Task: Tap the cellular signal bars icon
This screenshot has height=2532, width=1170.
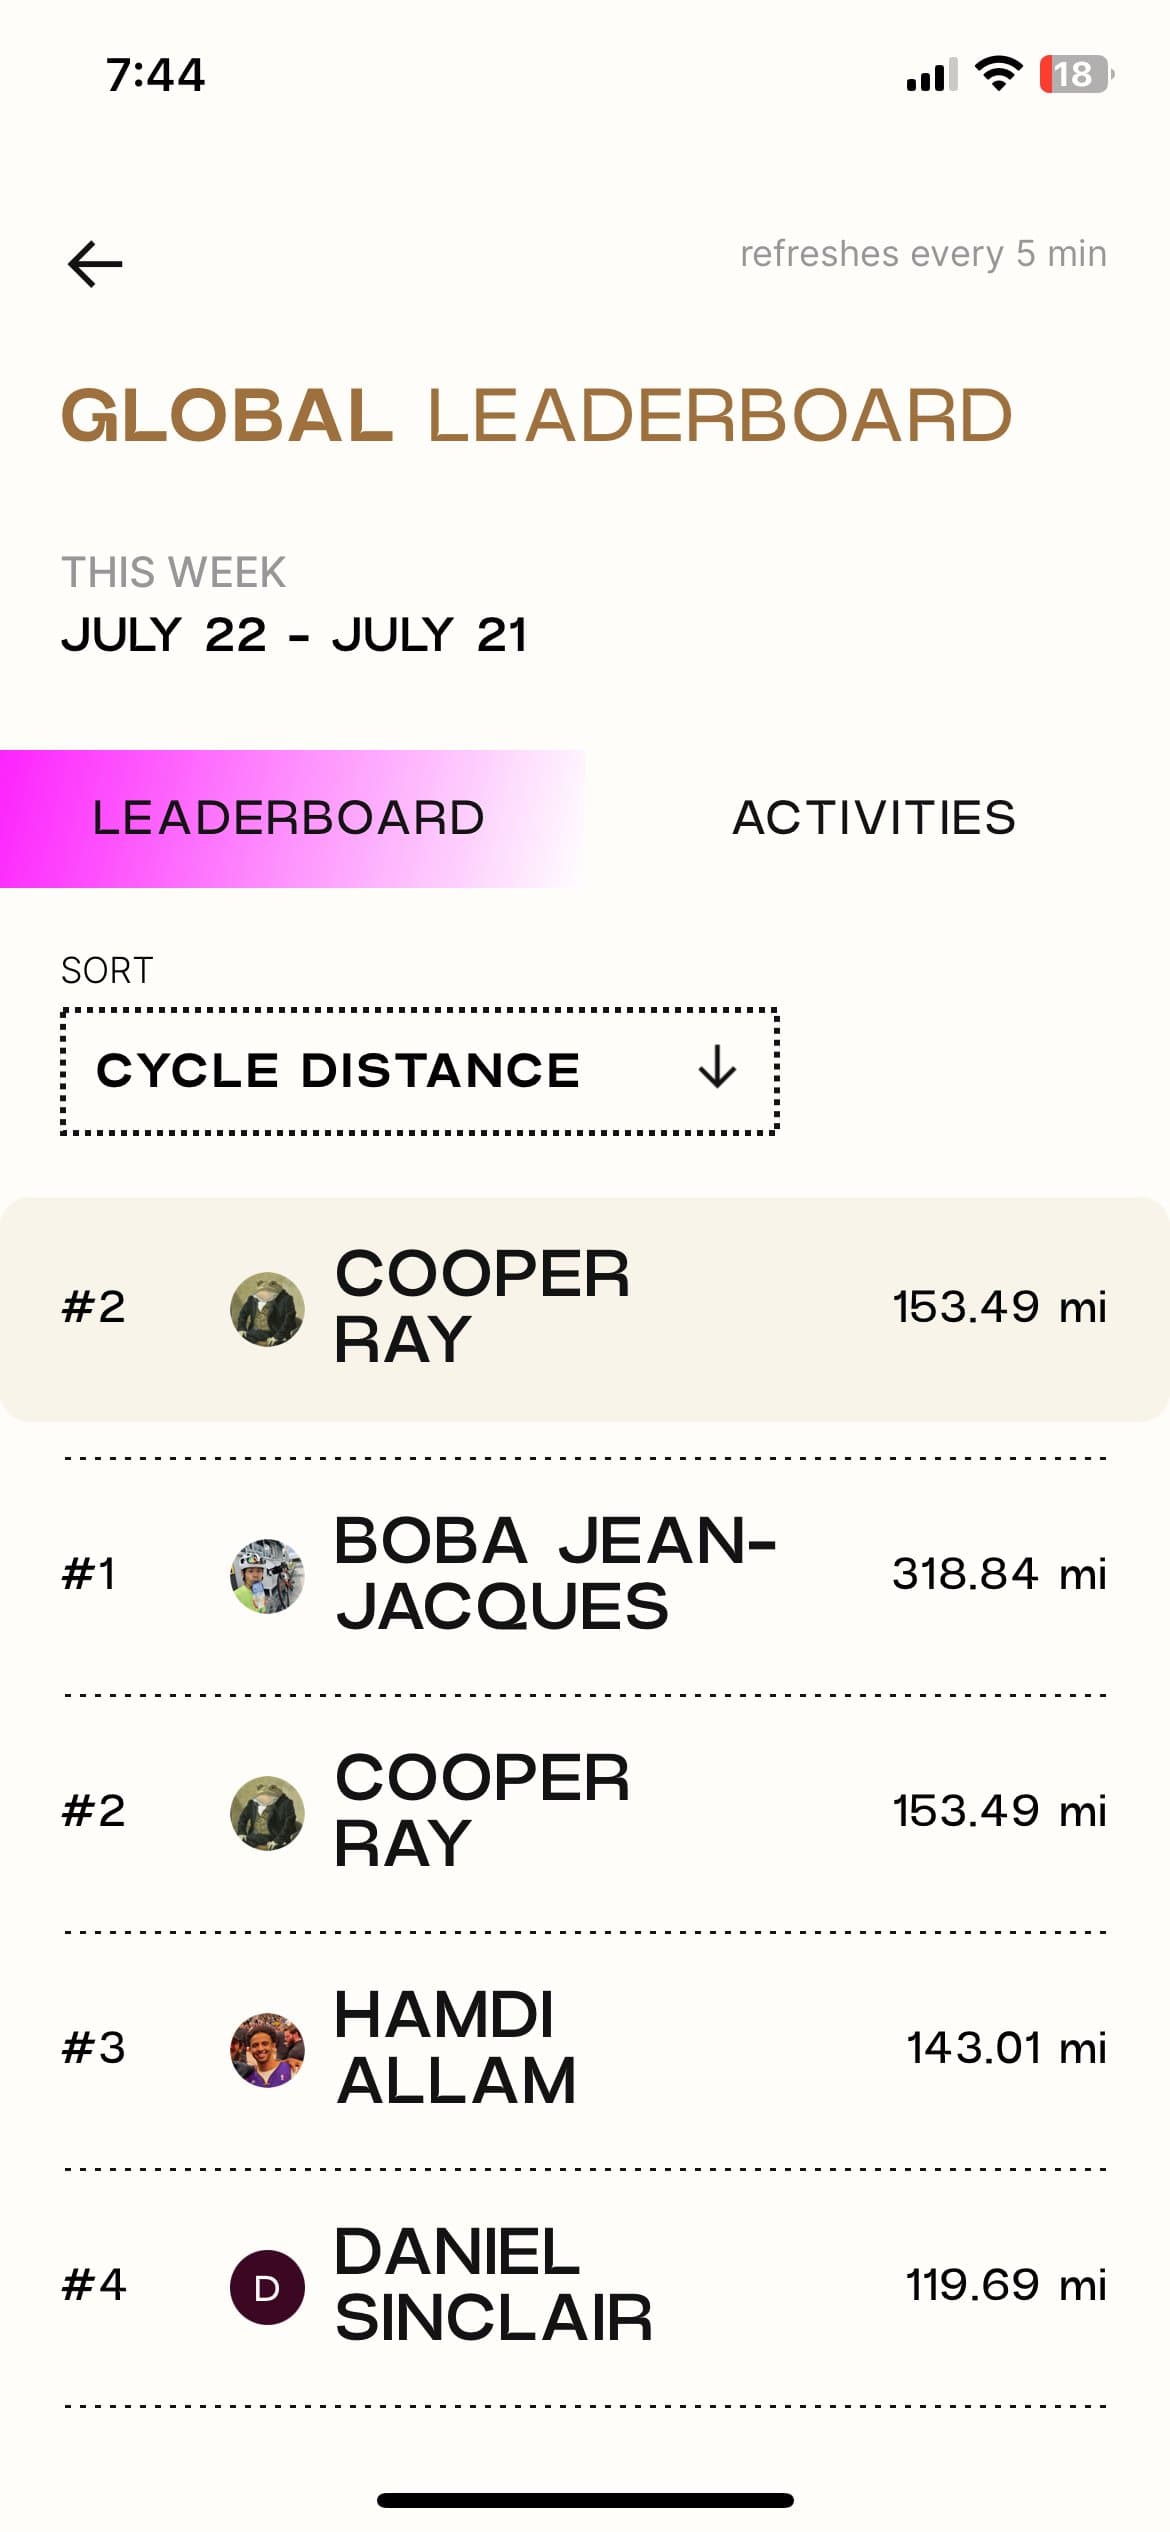Action: tap(931, 75)
